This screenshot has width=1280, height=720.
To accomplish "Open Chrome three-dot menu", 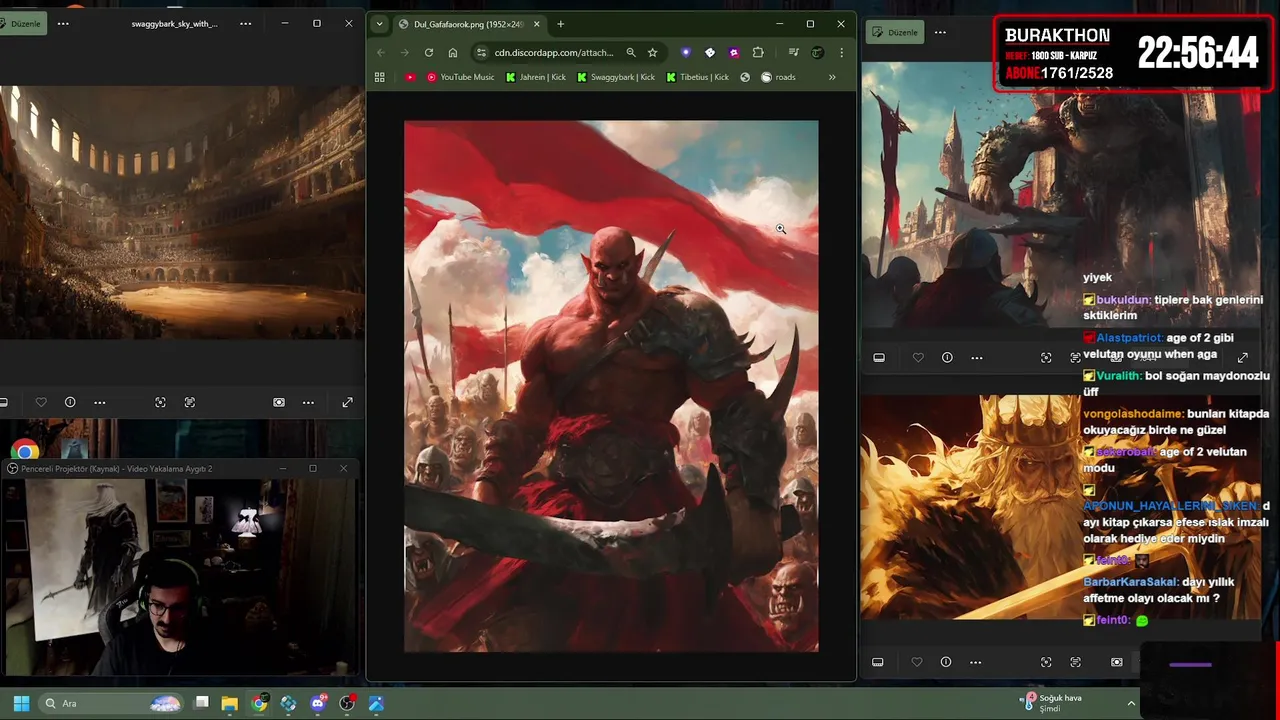I will (x=841, y=52).
